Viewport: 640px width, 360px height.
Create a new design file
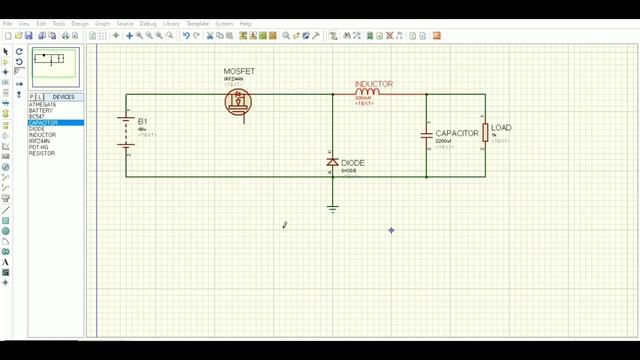[x=8, y=36]
